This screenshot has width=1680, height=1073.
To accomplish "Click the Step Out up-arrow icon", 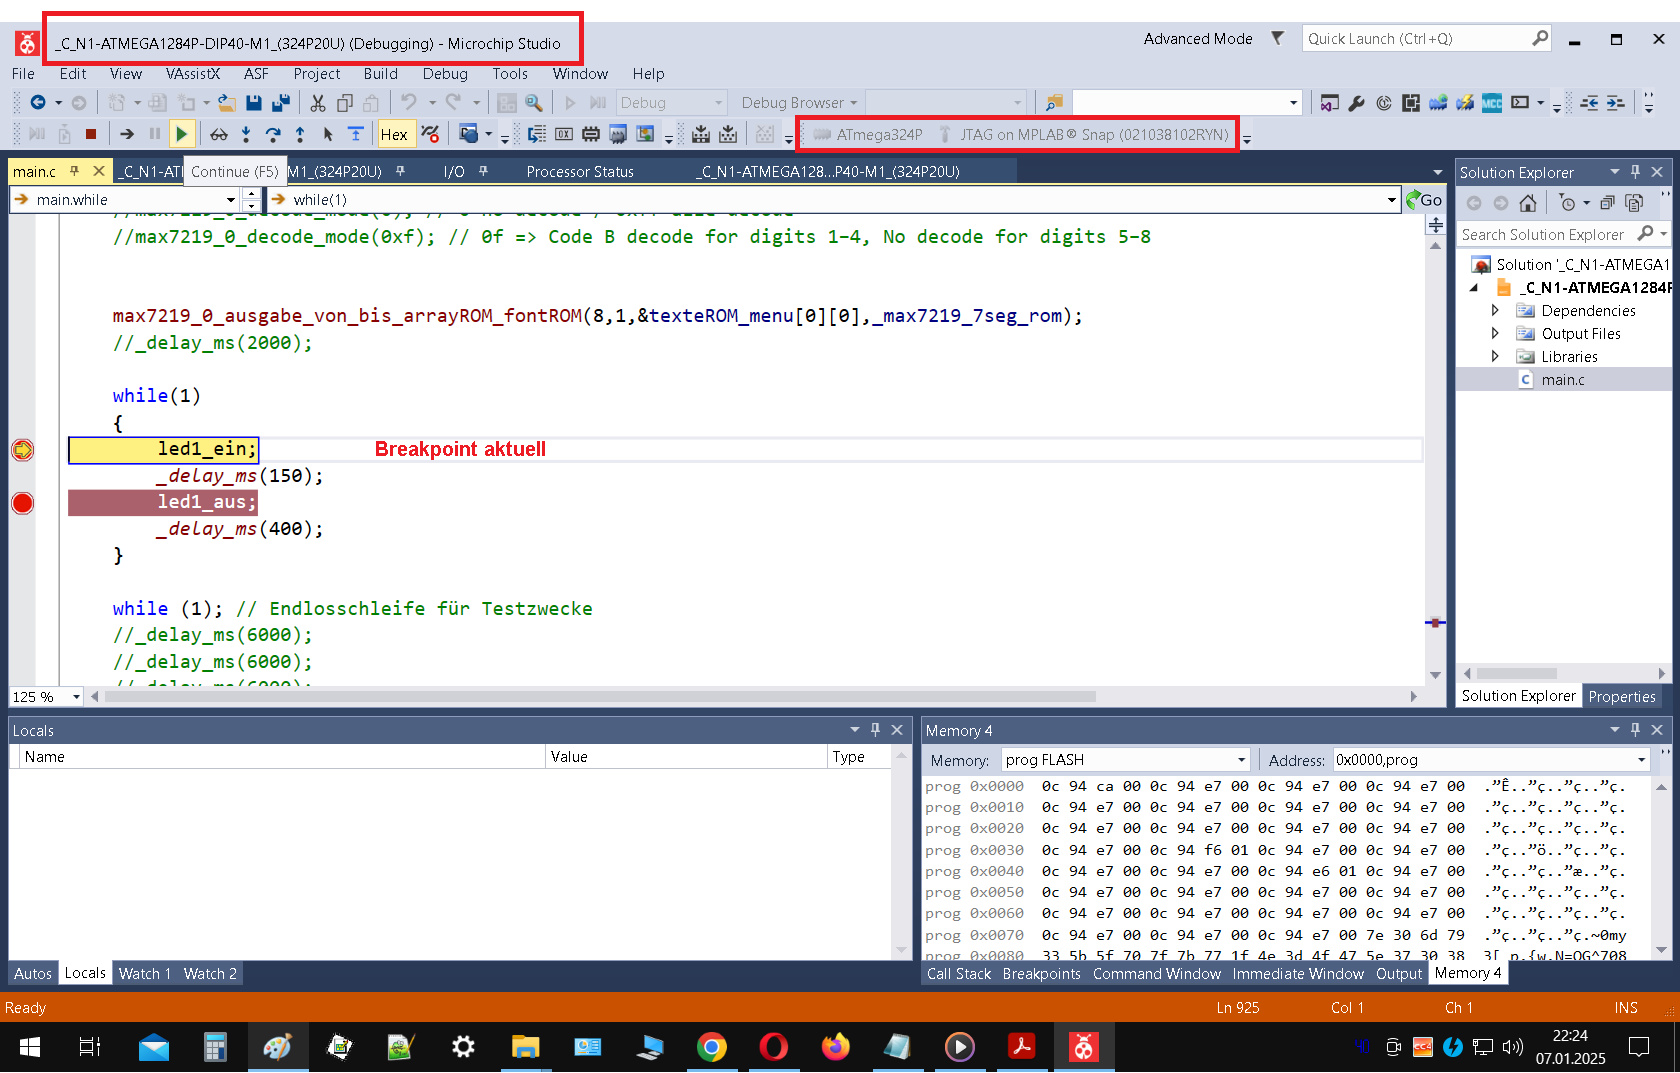I will pos(299,133).
